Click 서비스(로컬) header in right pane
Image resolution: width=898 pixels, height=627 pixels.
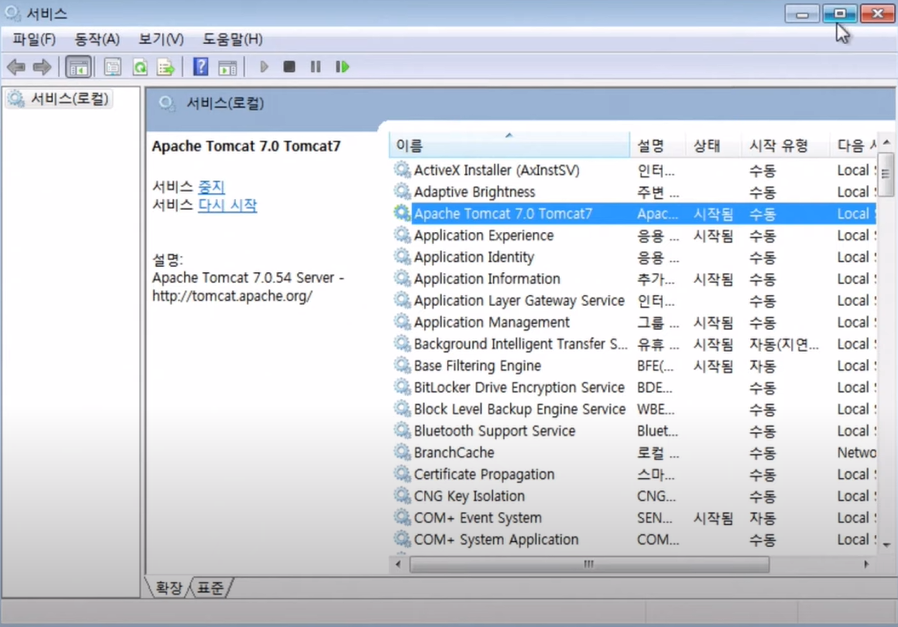[x=225, y=103]
